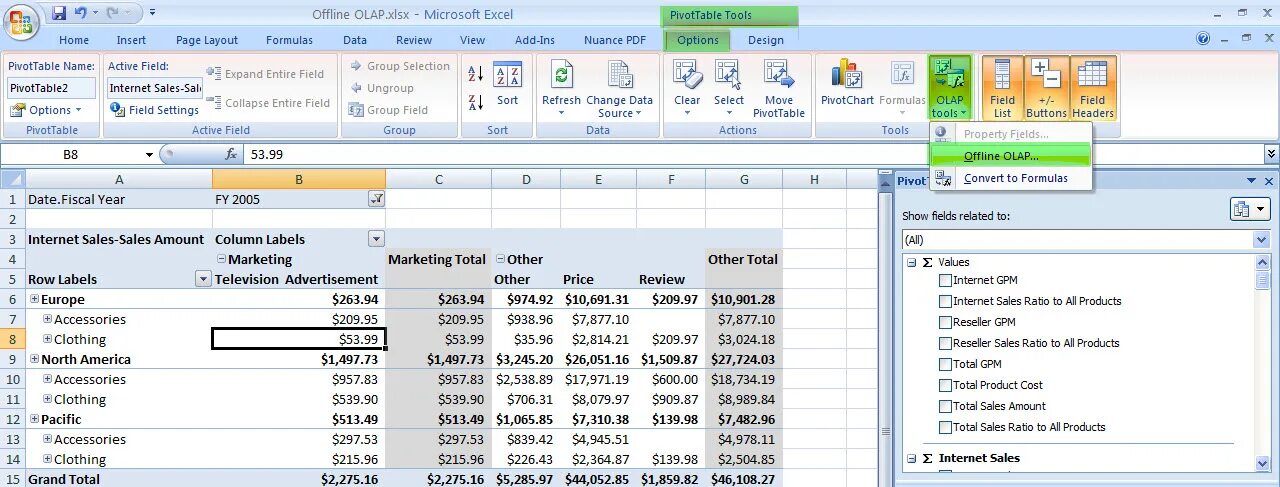Check Internet Sales Ratio to All Products
The image size is (1280, 487).
(x=945, y=301)
